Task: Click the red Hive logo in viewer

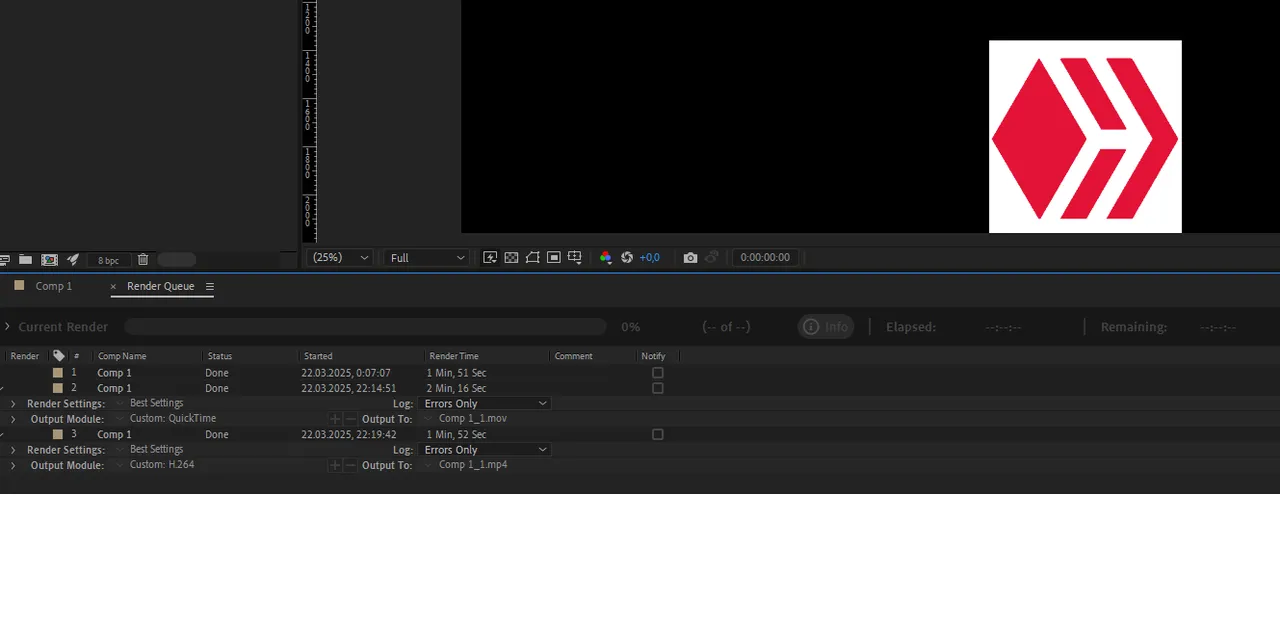Action: click(1085, 137)
